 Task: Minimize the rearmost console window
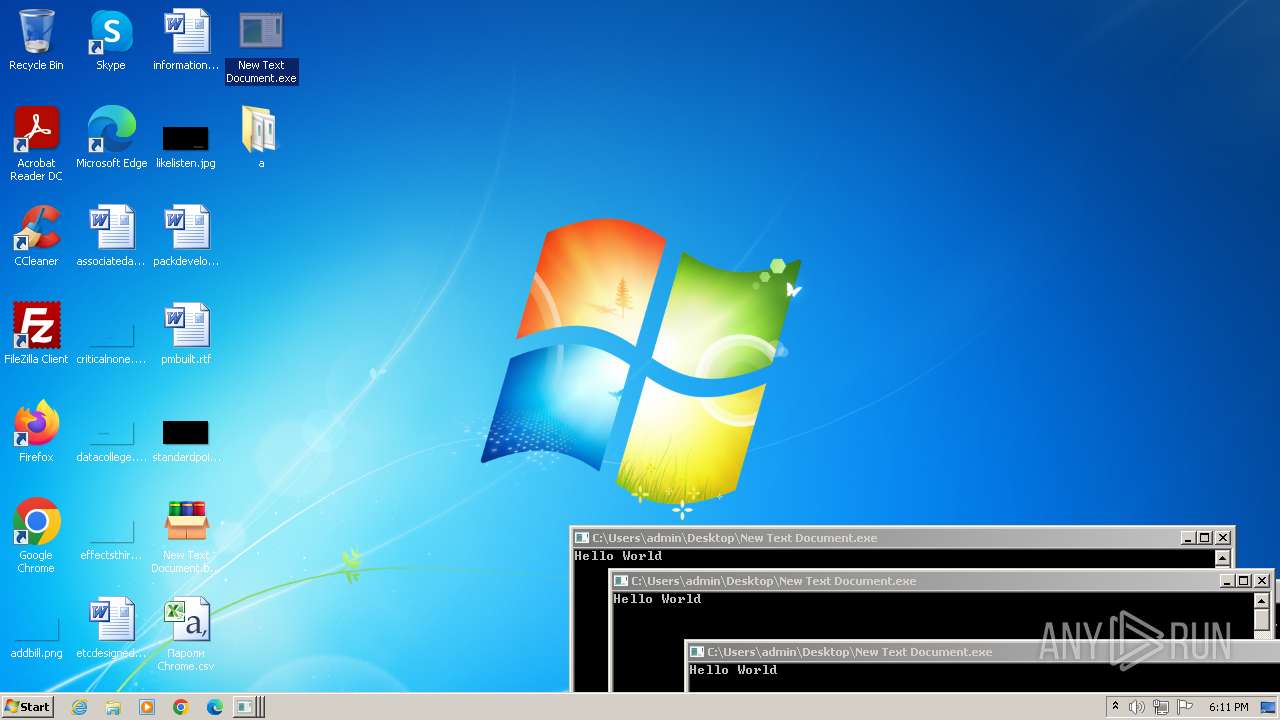1187,538
